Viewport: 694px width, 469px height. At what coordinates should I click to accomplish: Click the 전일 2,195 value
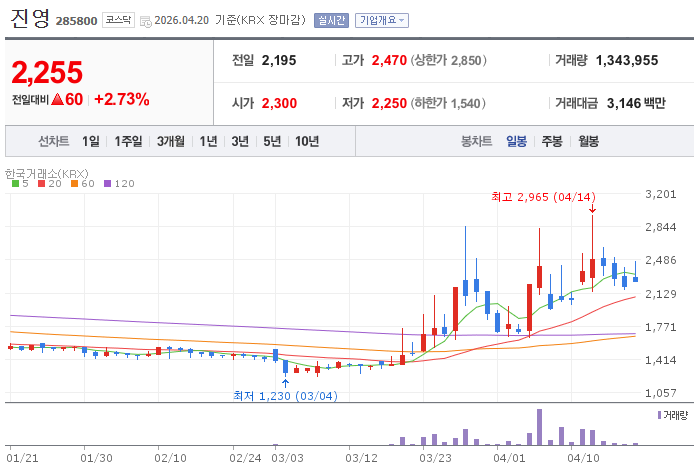pos(279,60)
